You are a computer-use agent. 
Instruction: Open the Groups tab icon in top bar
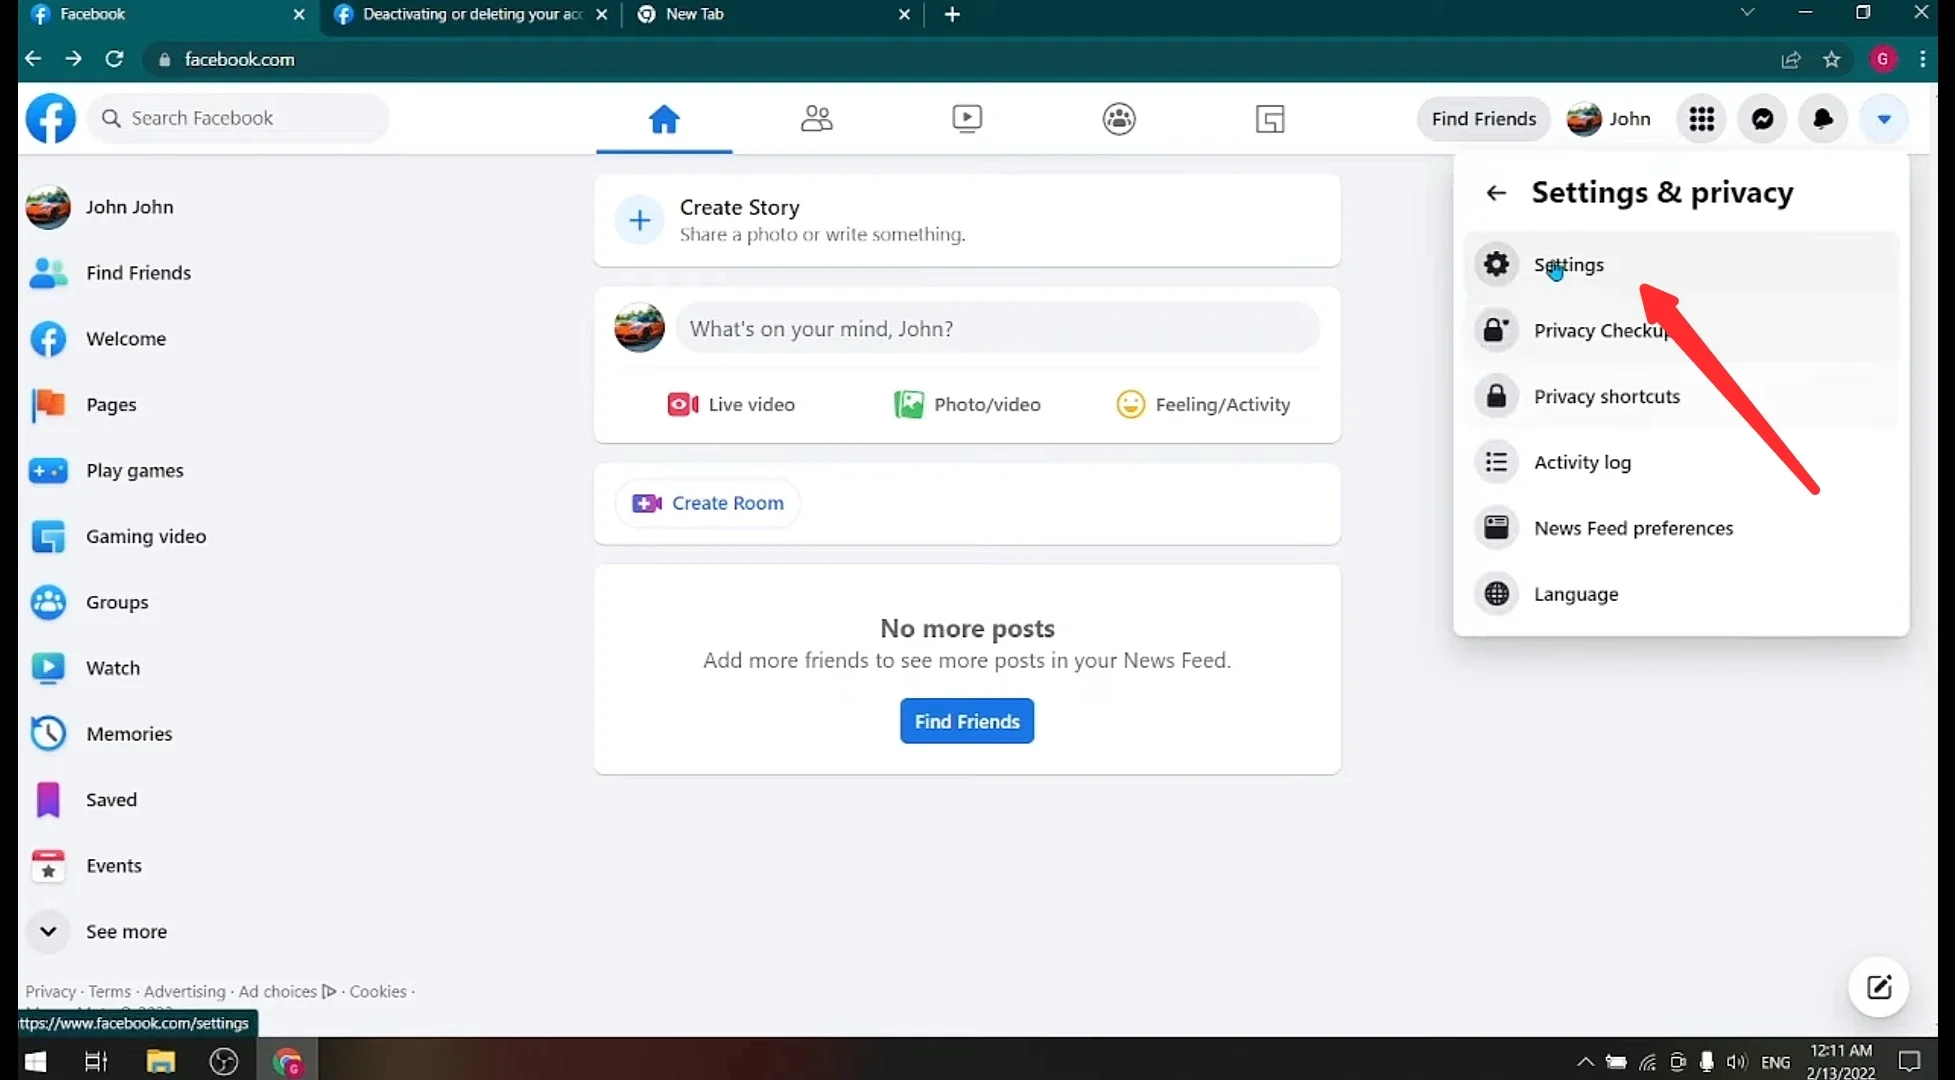coord(1119,119)
